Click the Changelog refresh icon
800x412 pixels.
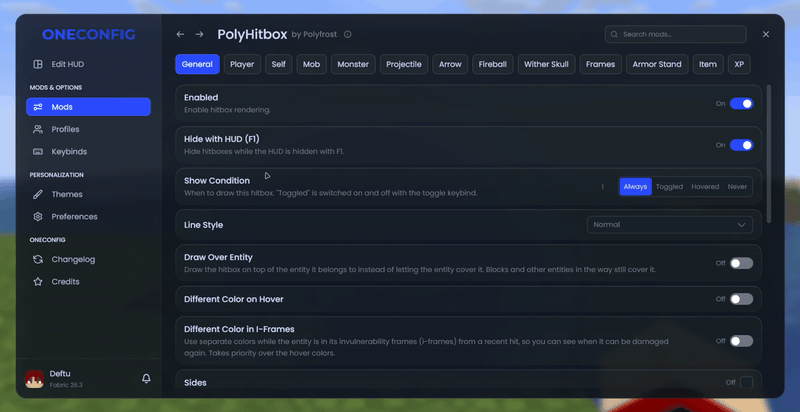coord(38,260)
